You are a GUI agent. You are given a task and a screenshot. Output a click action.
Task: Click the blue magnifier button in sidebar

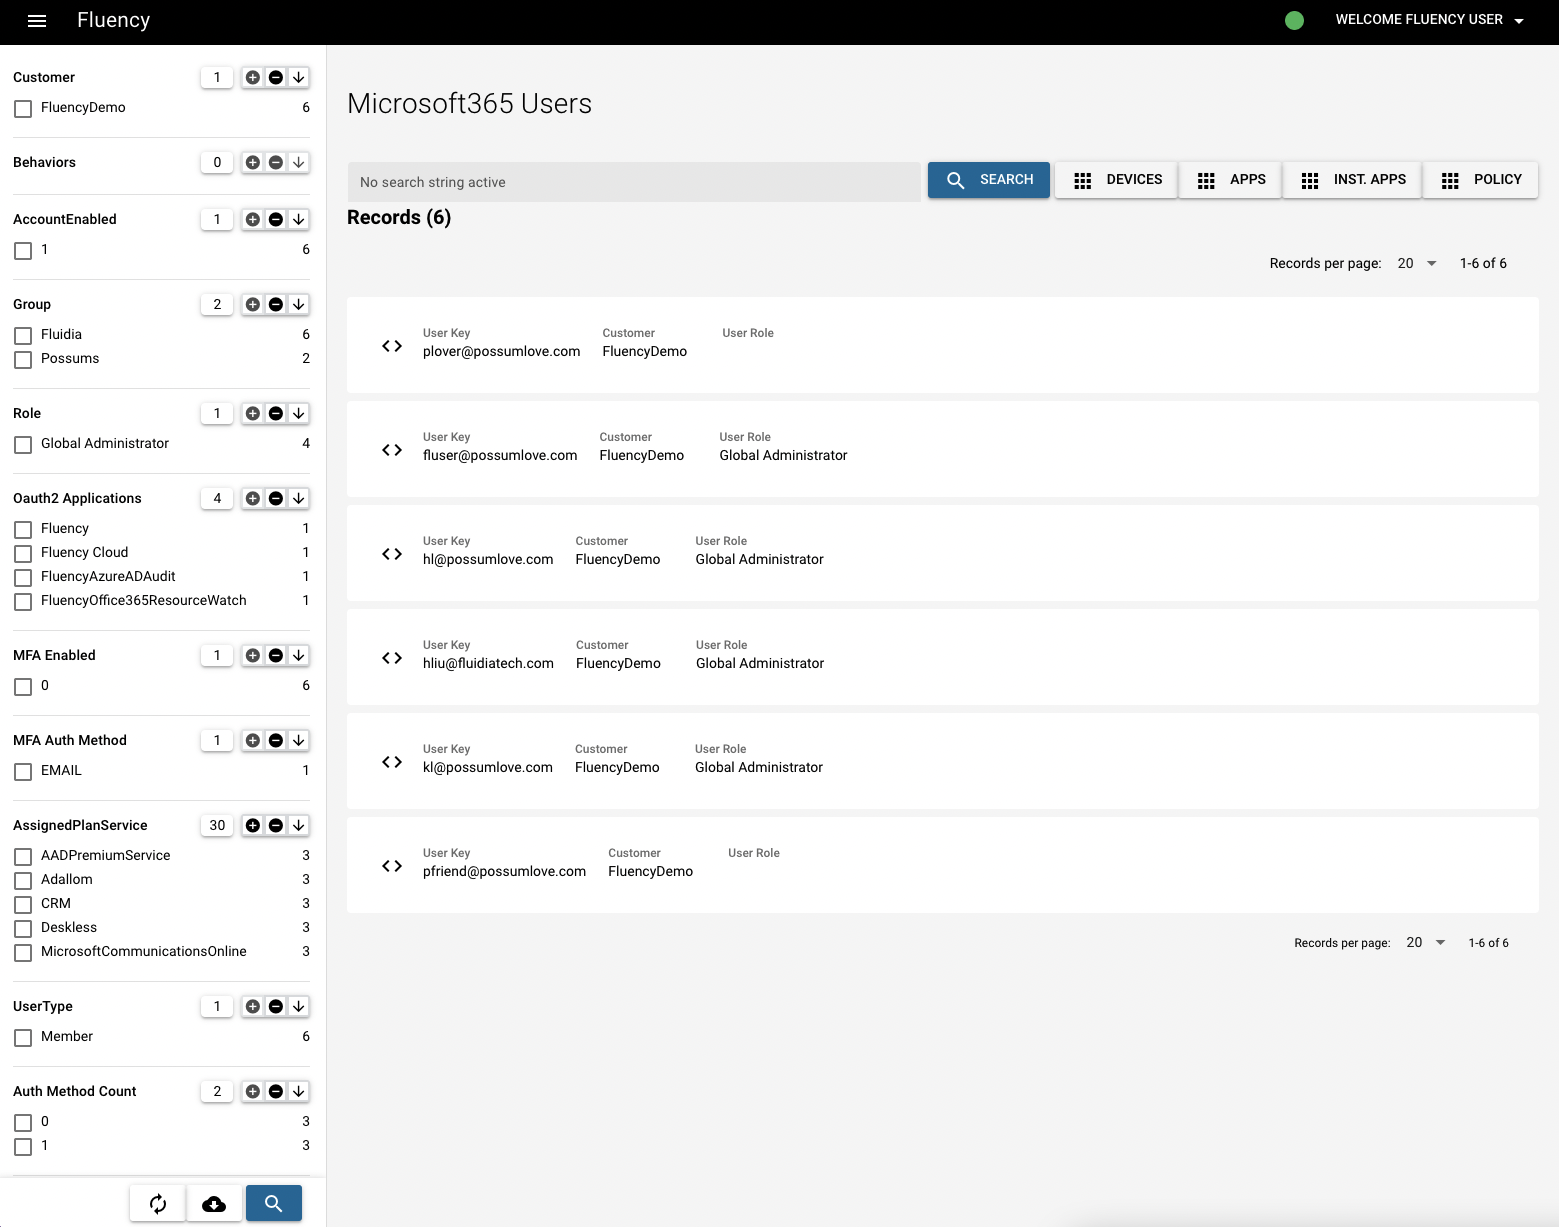[x=274, y=1203]
